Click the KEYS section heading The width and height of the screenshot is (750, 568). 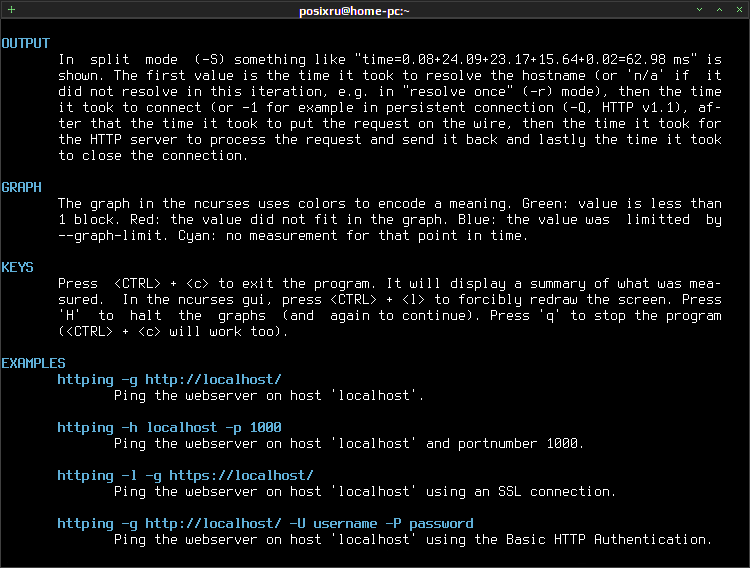click(18, 267)
